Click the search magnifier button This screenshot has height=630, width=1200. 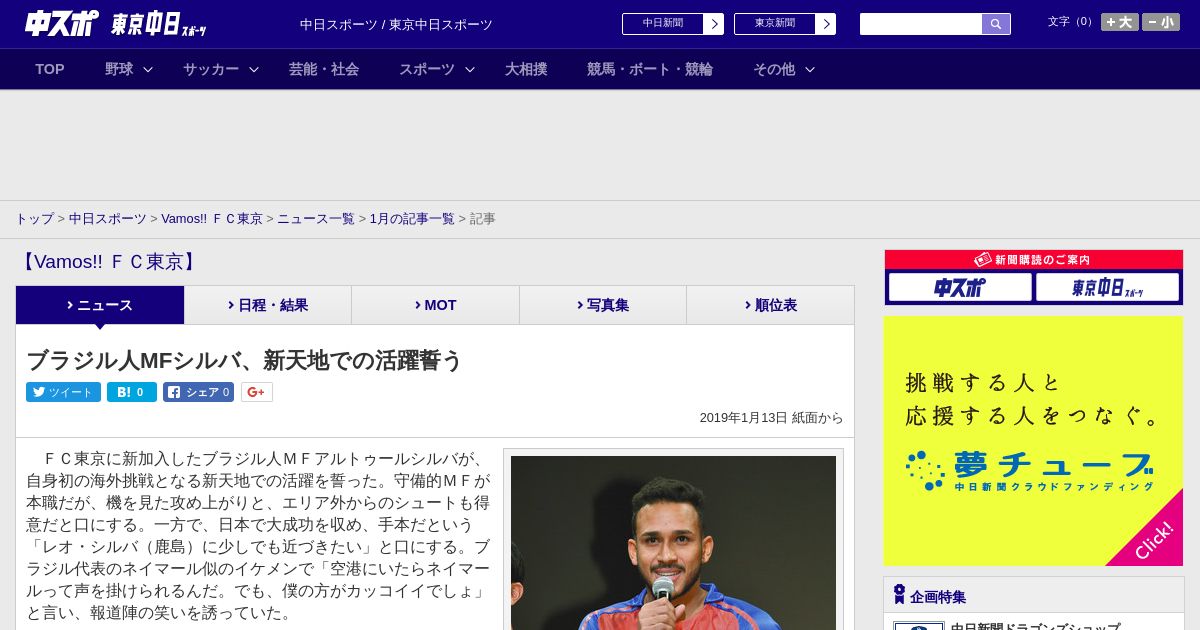pyautogui.click(x=996, y=24)
